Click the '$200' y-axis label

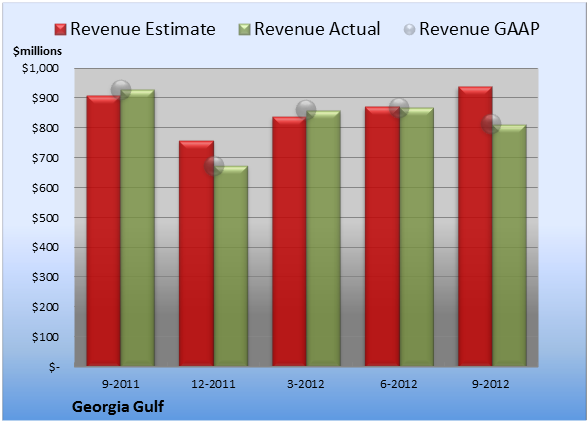45,308
